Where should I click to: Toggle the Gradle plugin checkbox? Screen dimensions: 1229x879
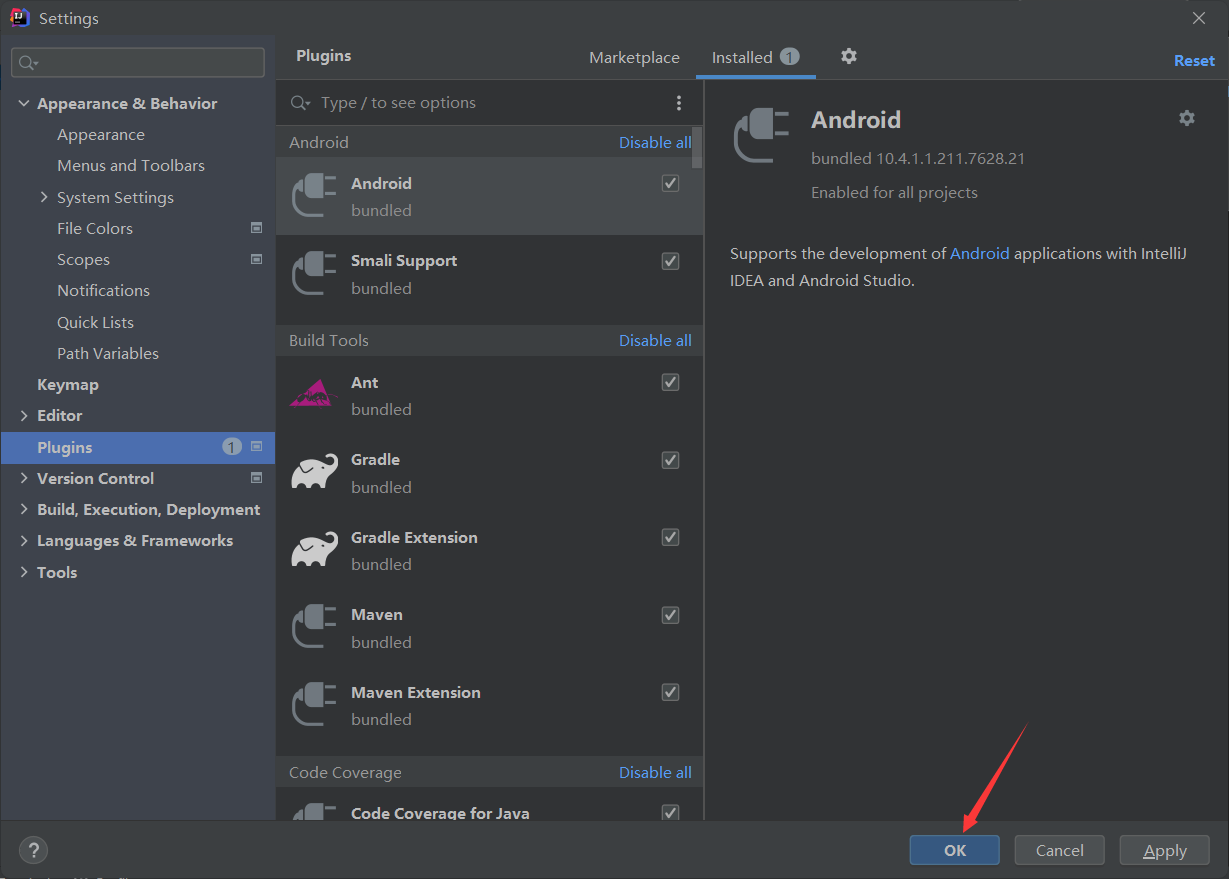click(671, 460)
